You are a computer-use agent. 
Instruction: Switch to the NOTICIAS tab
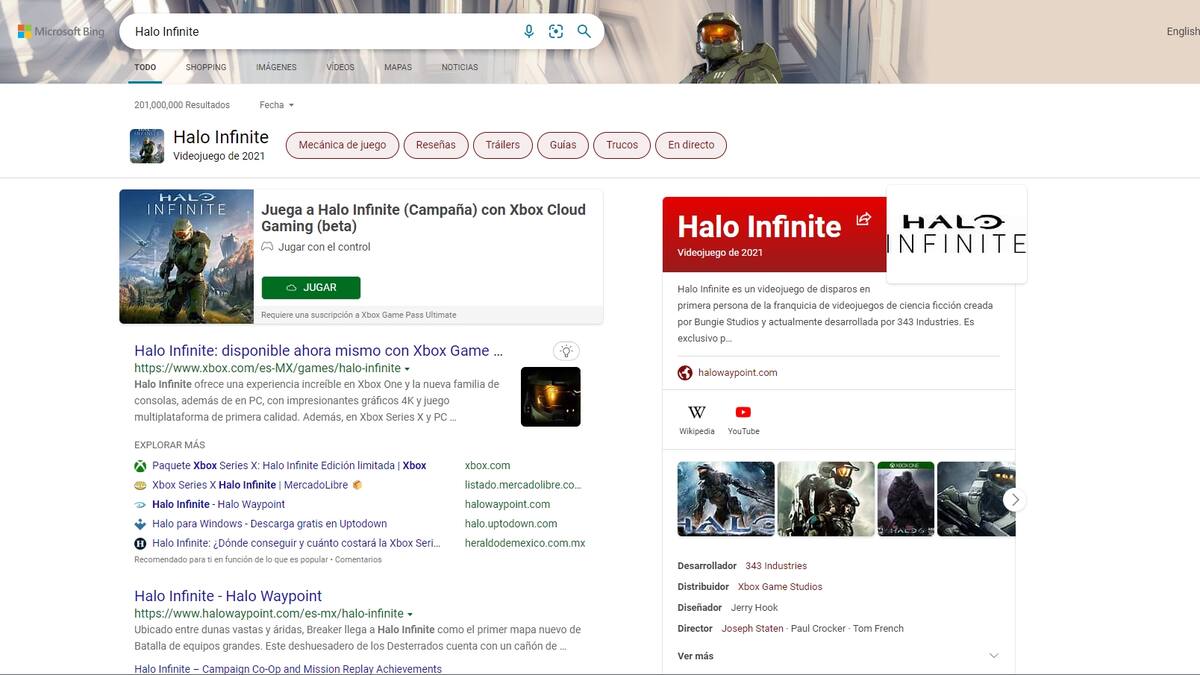click(x=460, y=68)
